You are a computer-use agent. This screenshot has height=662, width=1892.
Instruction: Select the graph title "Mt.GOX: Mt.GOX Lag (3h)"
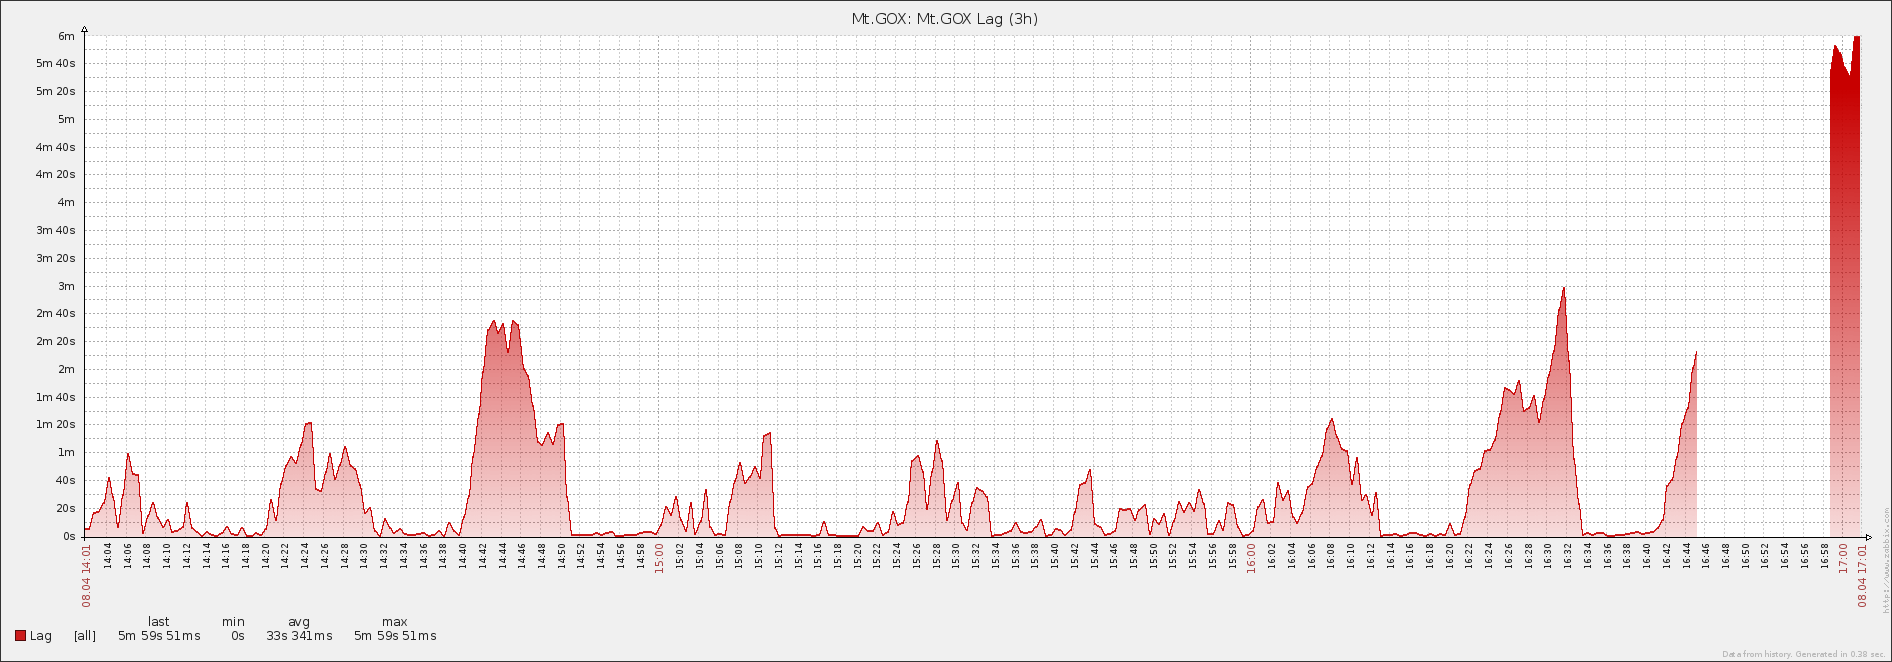tap(945, 19)
